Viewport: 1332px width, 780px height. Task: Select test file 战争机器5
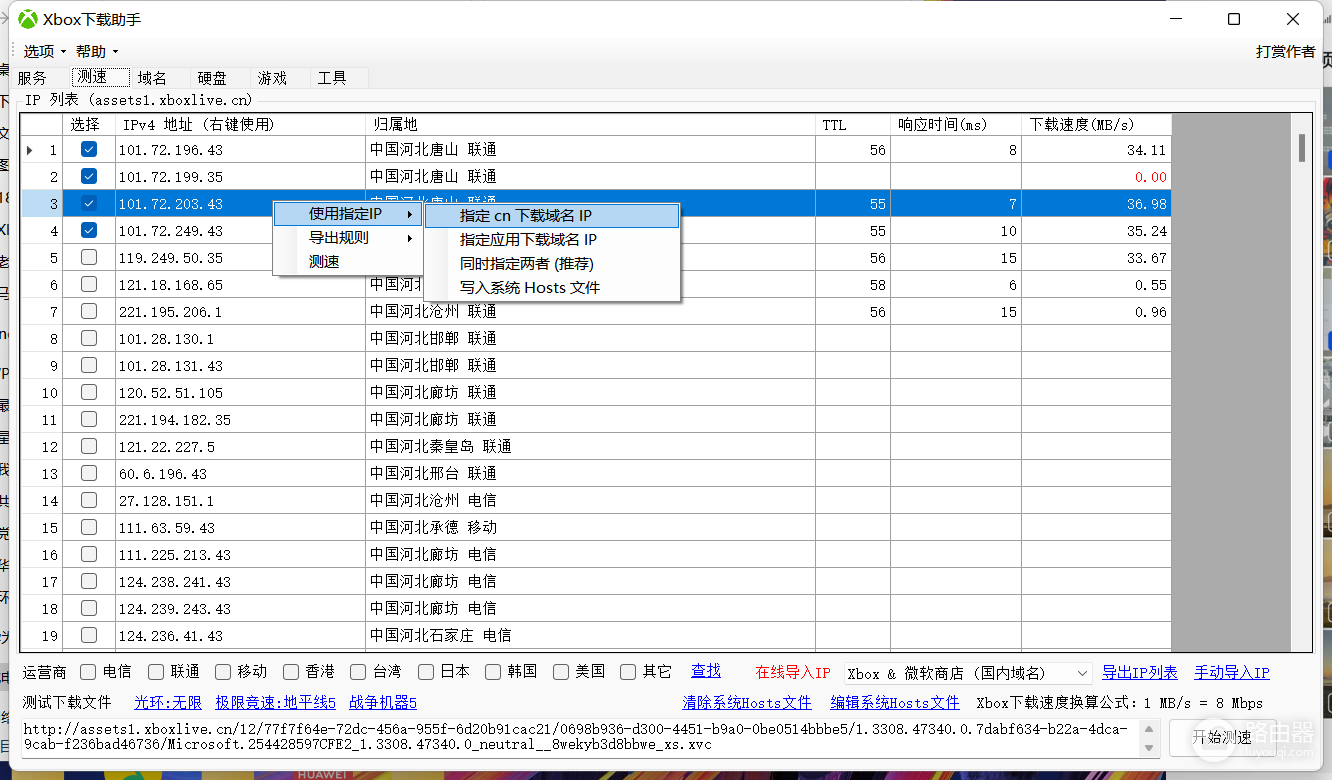coord(383,702)
